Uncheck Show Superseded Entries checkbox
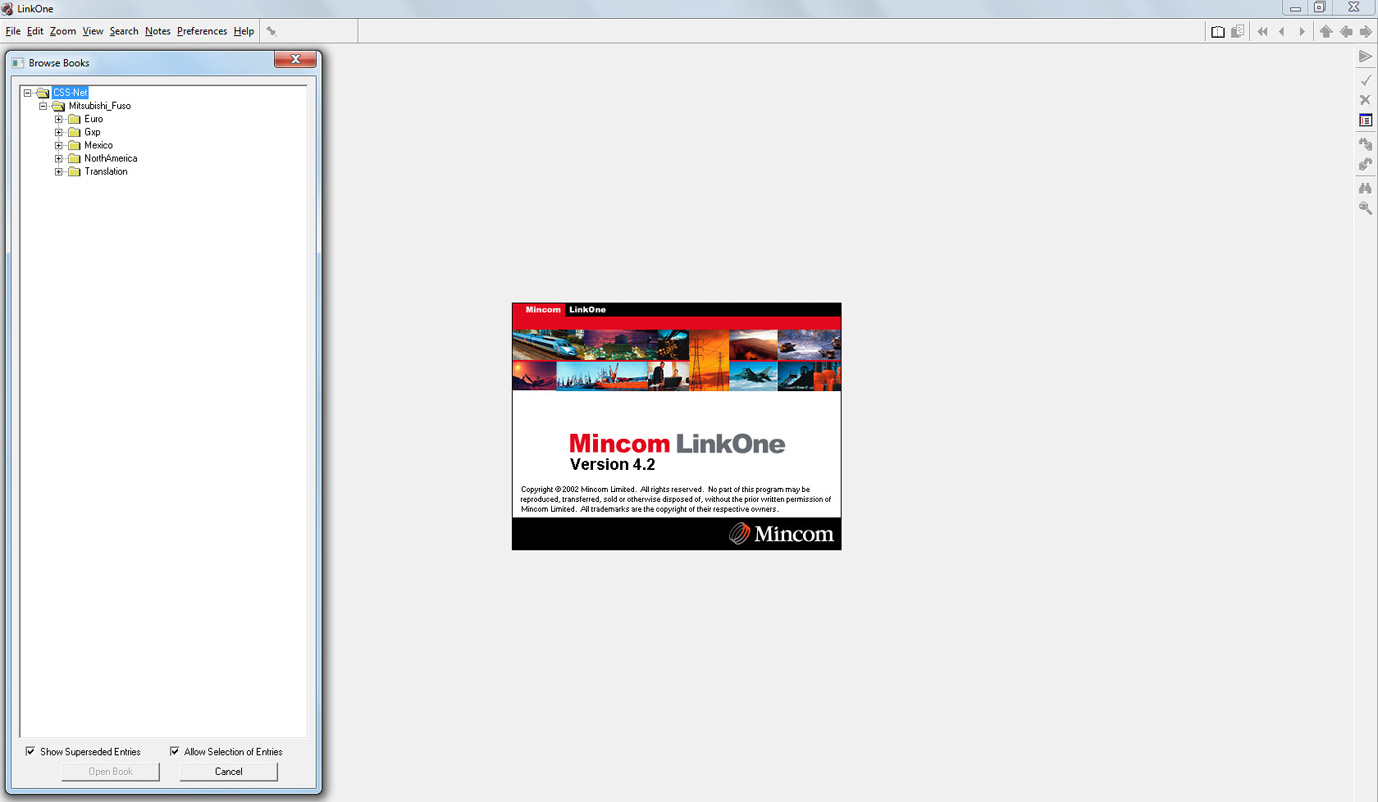Image resolution: width=1378 pixels, height=802 pixels. [x=31, y=751]
